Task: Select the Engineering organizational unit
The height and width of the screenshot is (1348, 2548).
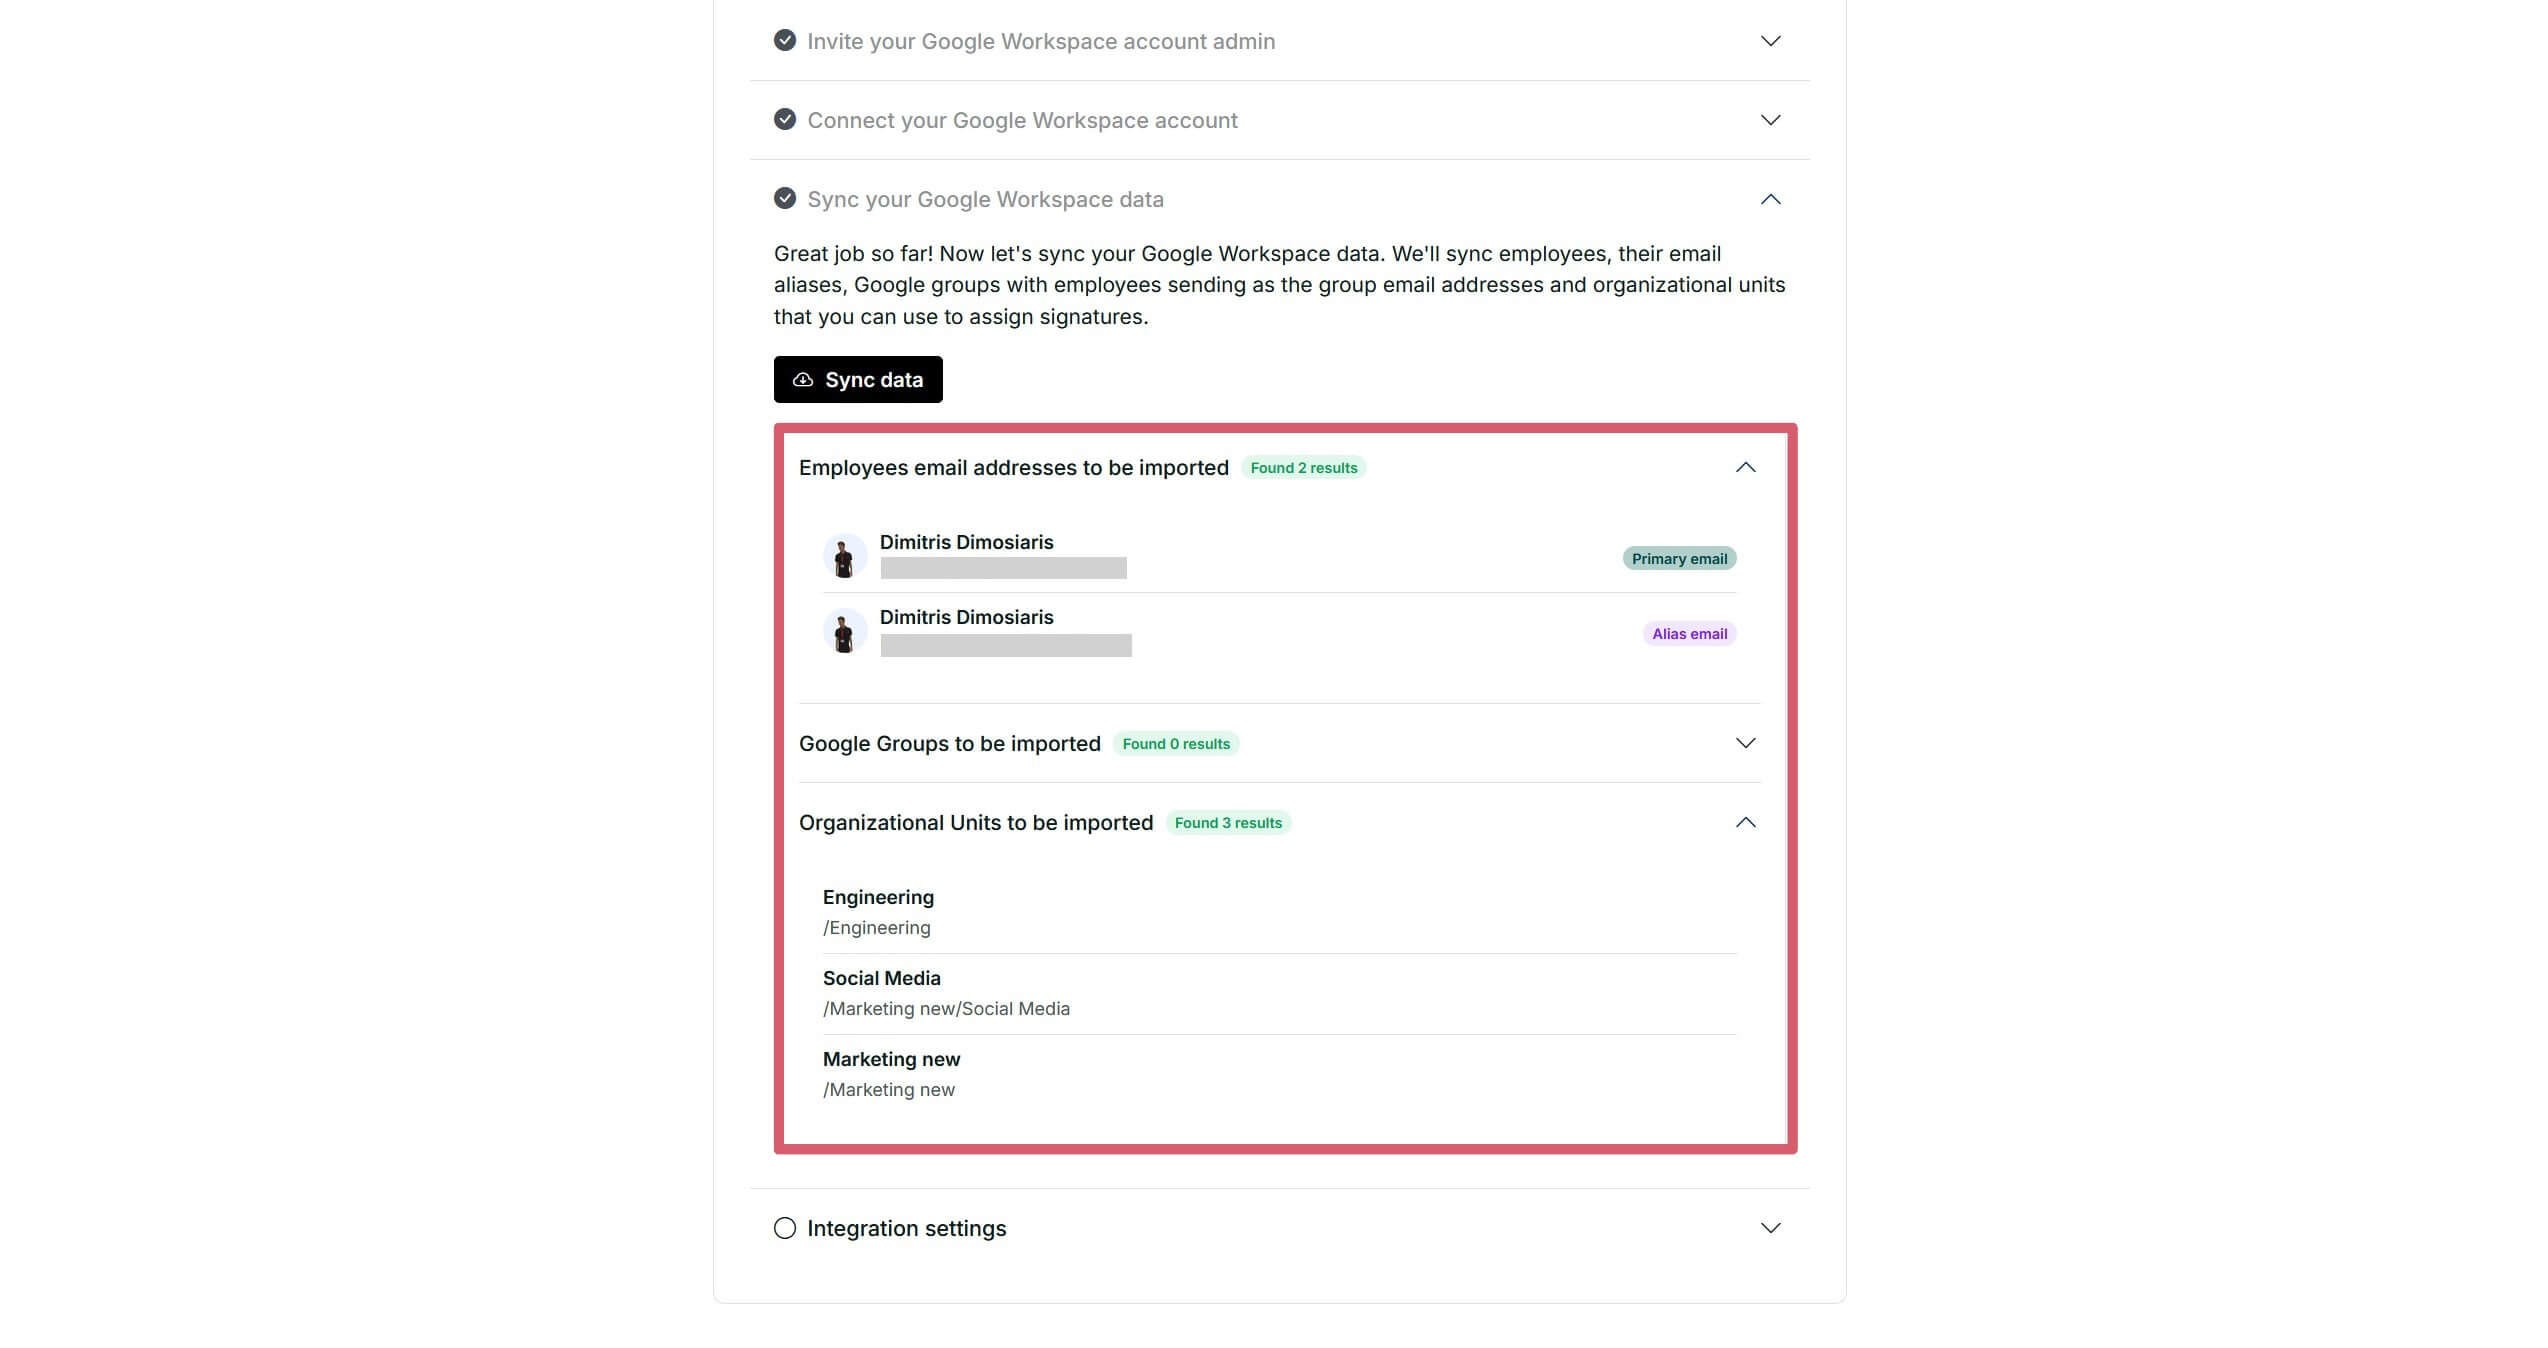Action: click(x=878, y=897)
